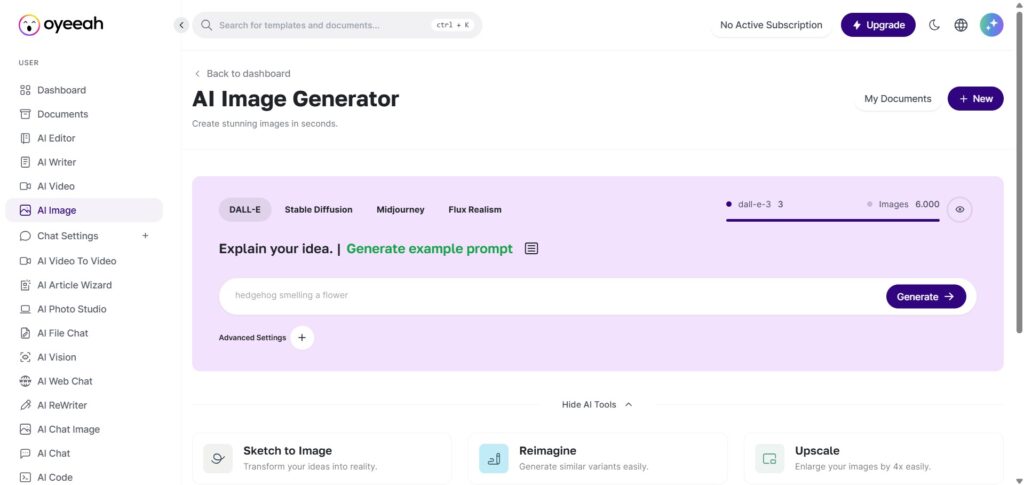Click the oyeeah logo
The height and width of the screenshot is (485, 1024).
61,25
